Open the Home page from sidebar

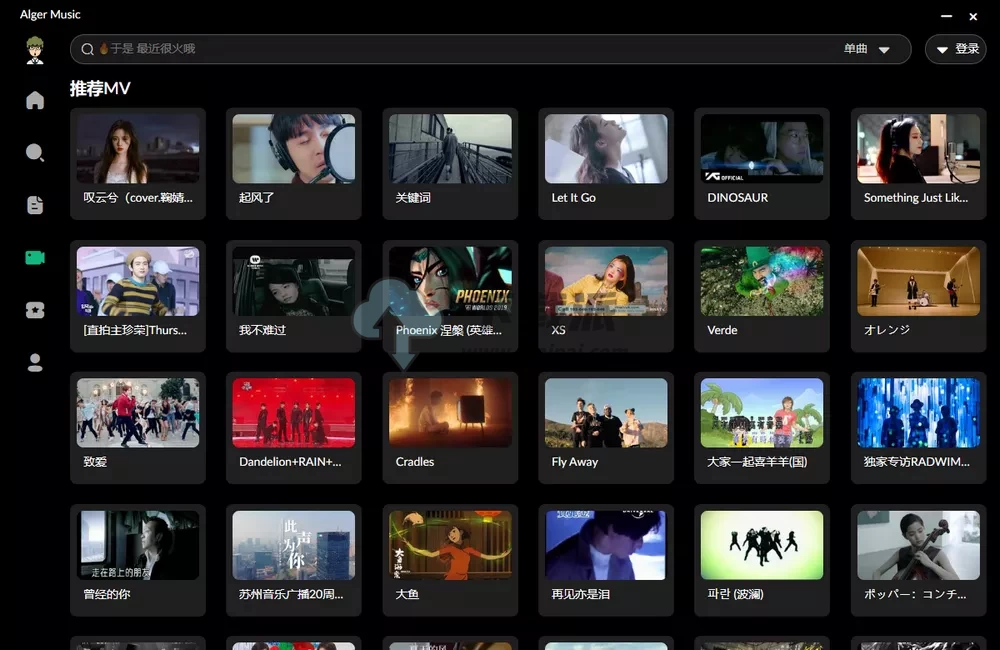35,100
